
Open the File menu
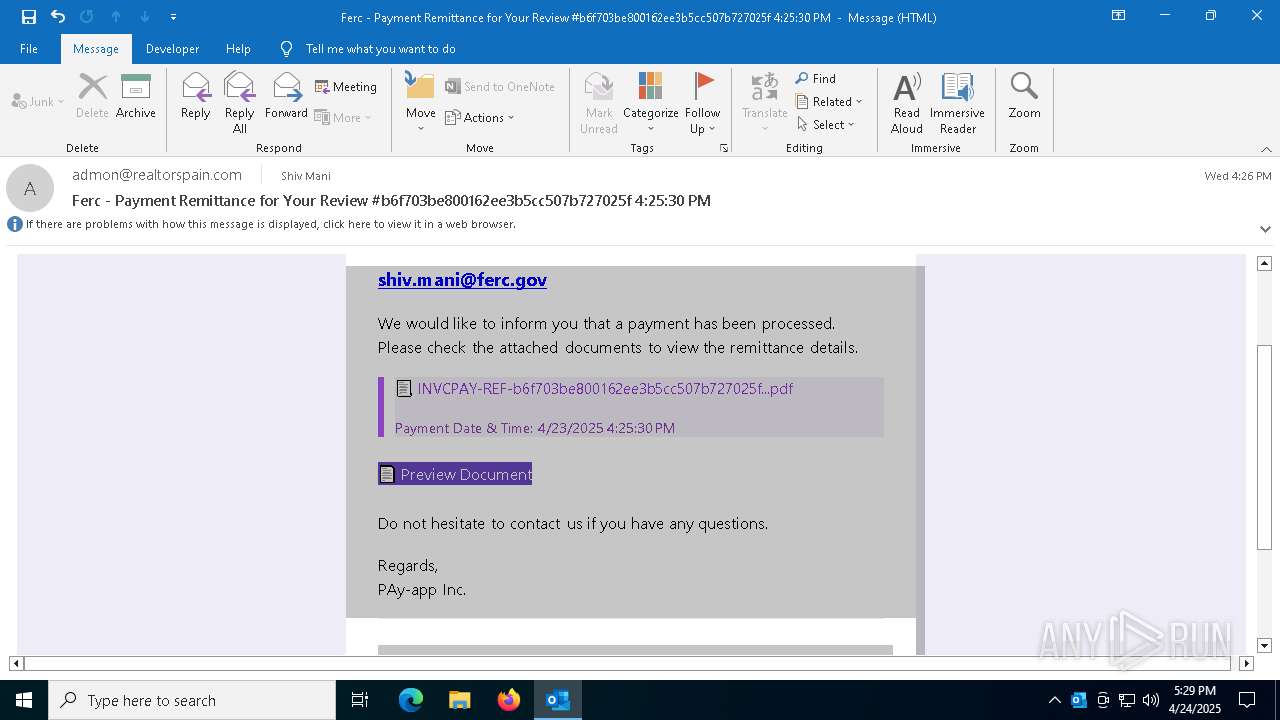pos(29,49)
